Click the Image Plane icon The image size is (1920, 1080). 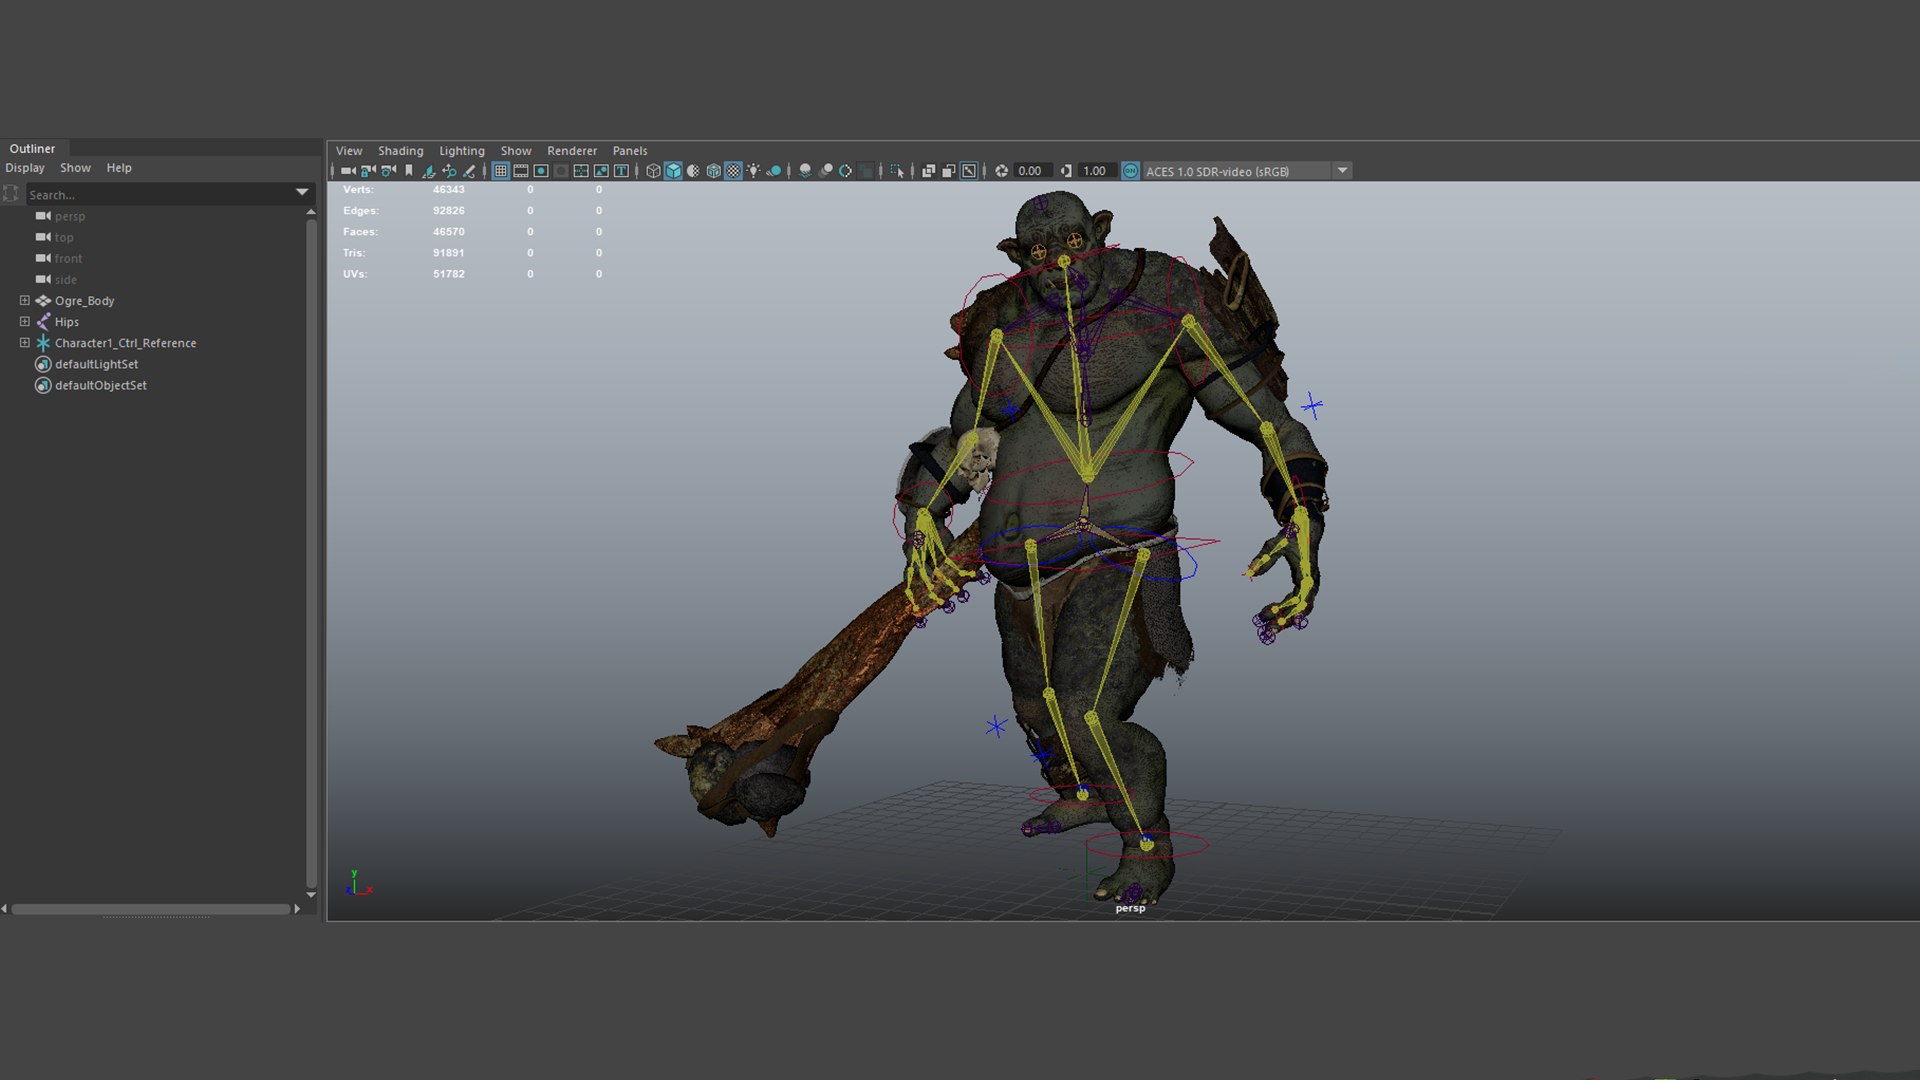(429, 171)
